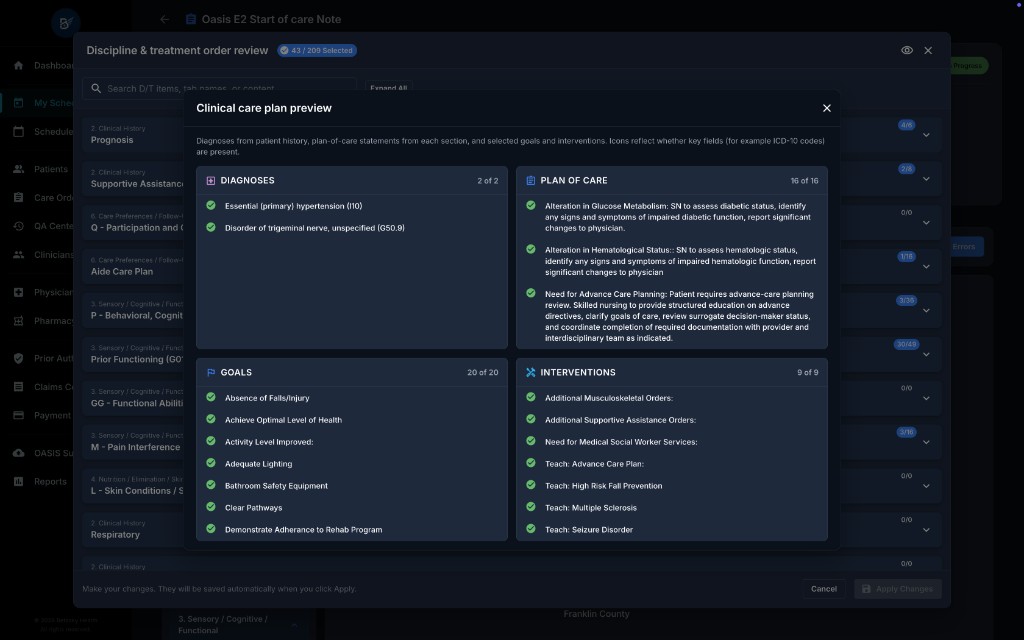Viewport: 1024px width, 640px height.
Task: Click check icon beside Essential hypertension (I10)
Action: click(x=211, y=205)
